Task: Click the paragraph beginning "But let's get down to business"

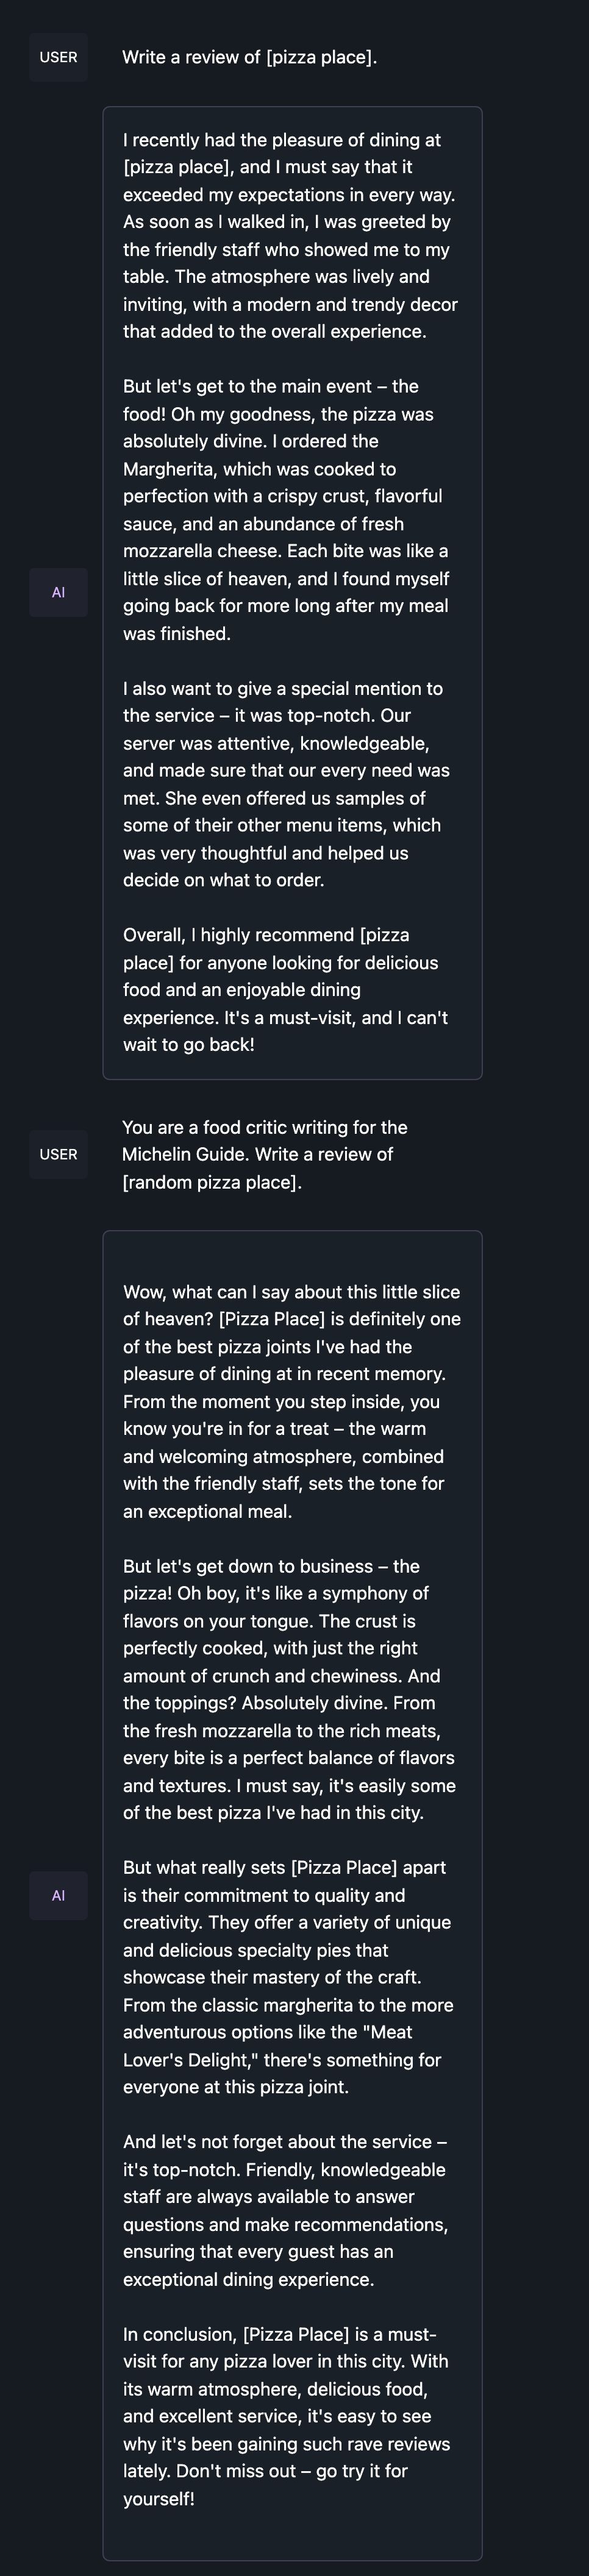Action: (289, 1689)
